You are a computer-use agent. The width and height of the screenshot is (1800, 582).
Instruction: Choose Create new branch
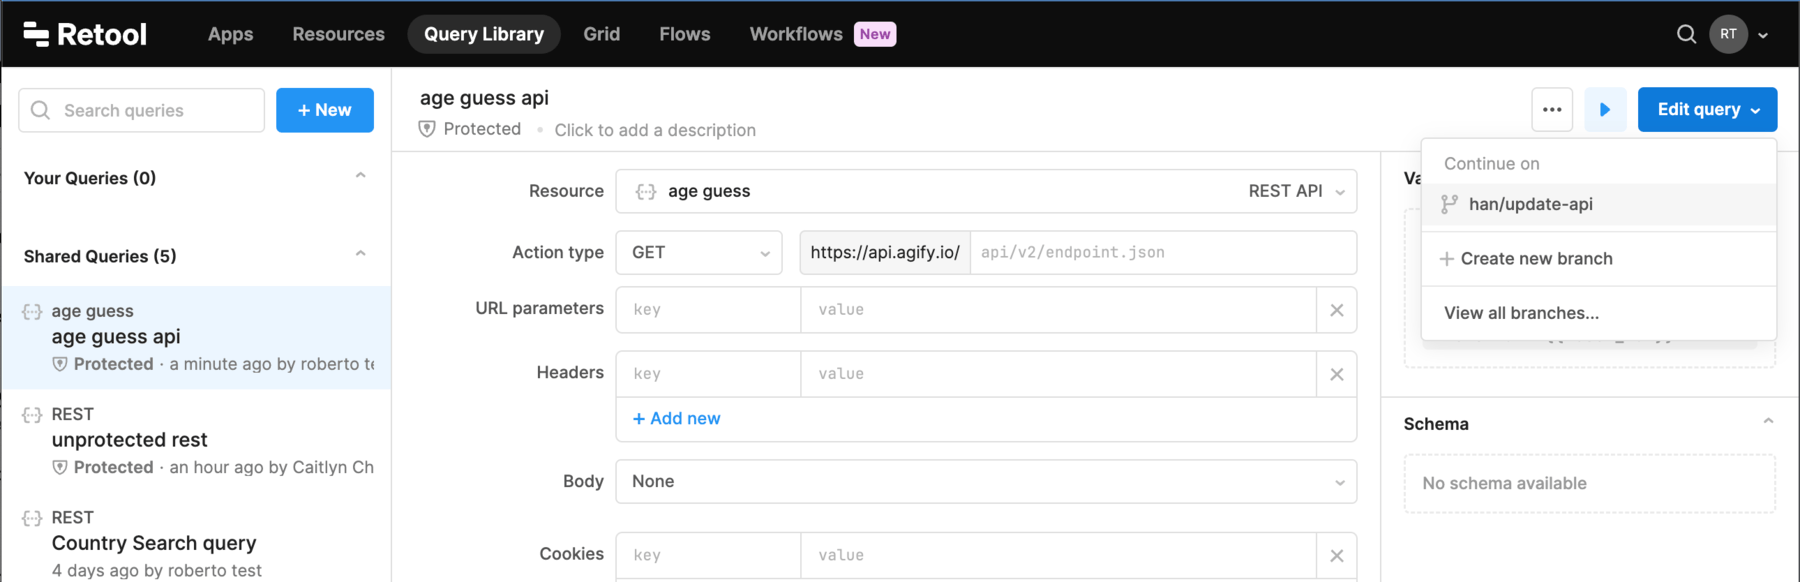[1598, 259]
